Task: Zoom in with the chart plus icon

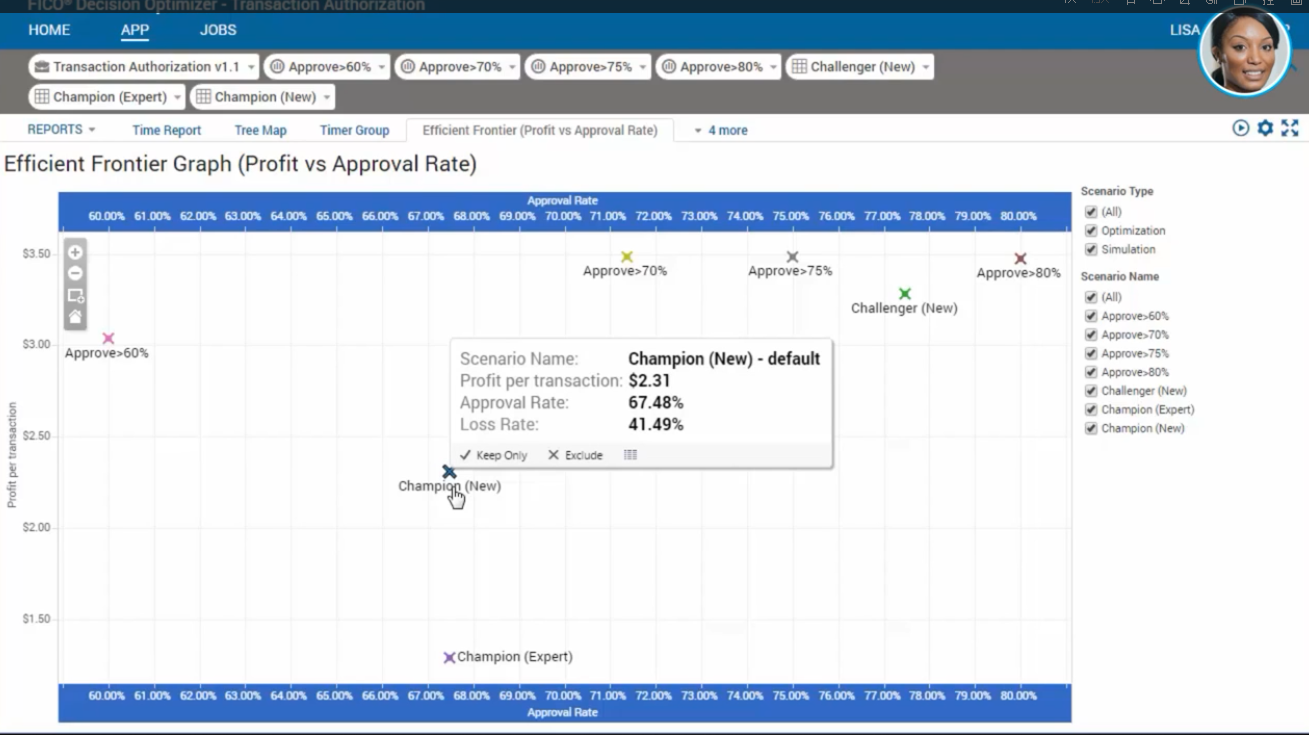Action: 75,253
